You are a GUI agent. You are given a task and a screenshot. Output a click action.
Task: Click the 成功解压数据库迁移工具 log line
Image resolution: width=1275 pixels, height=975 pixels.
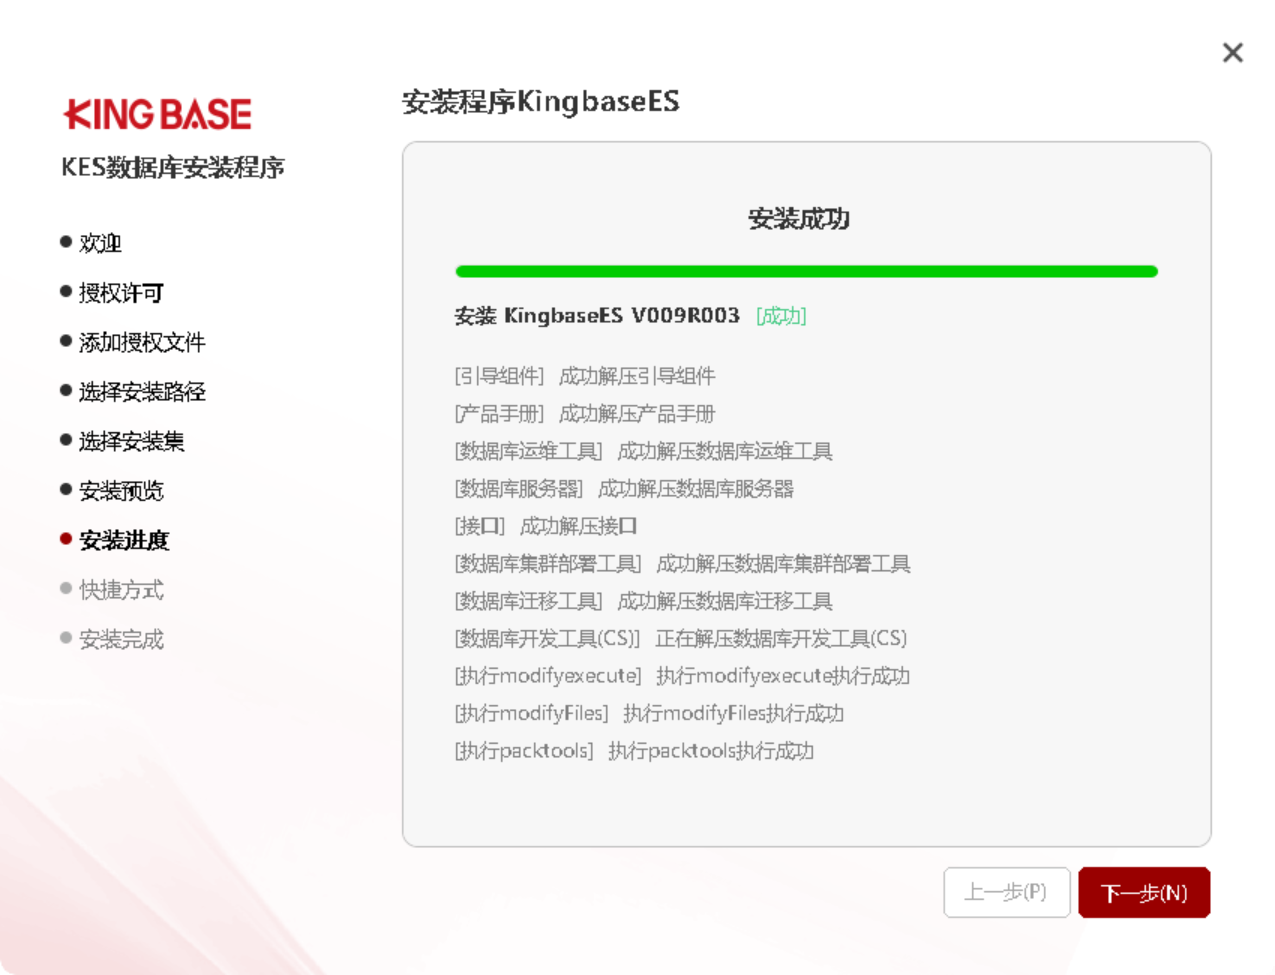pos(725,601)
